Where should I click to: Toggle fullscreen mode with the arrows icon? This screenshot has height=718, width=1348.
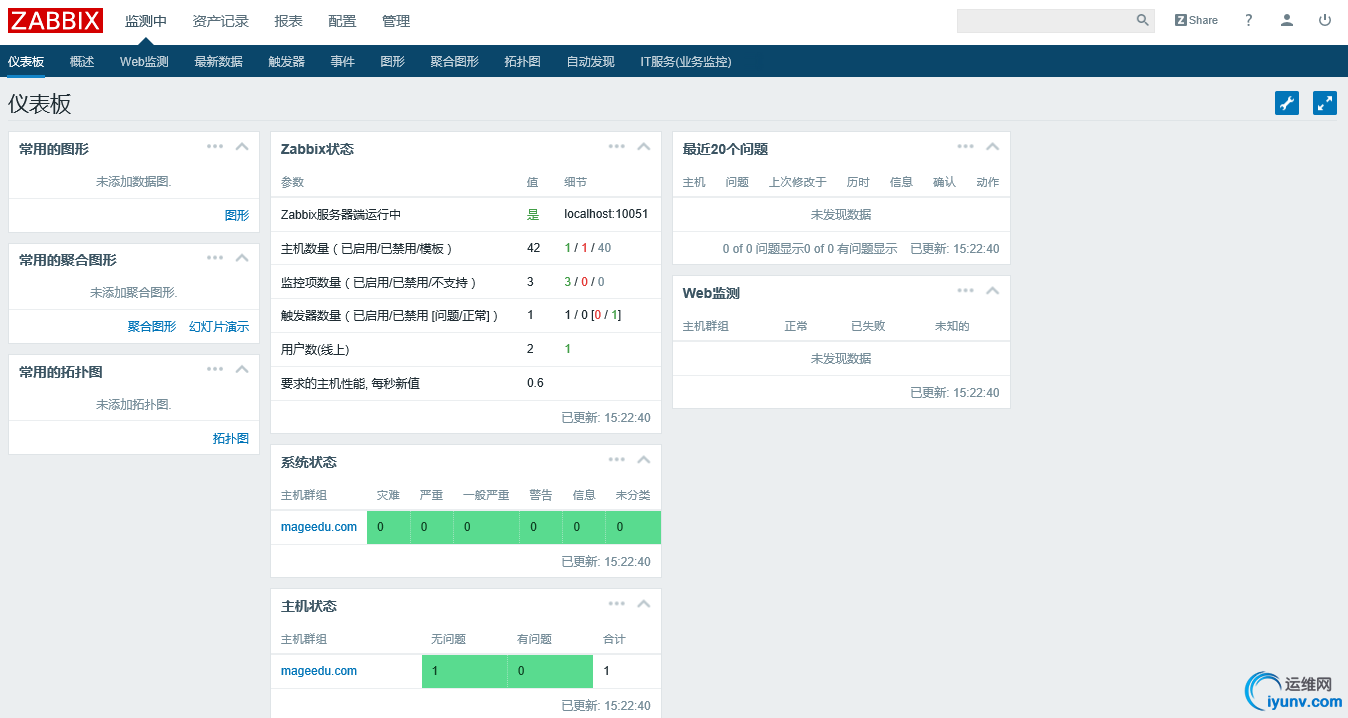click(1325, 103)
